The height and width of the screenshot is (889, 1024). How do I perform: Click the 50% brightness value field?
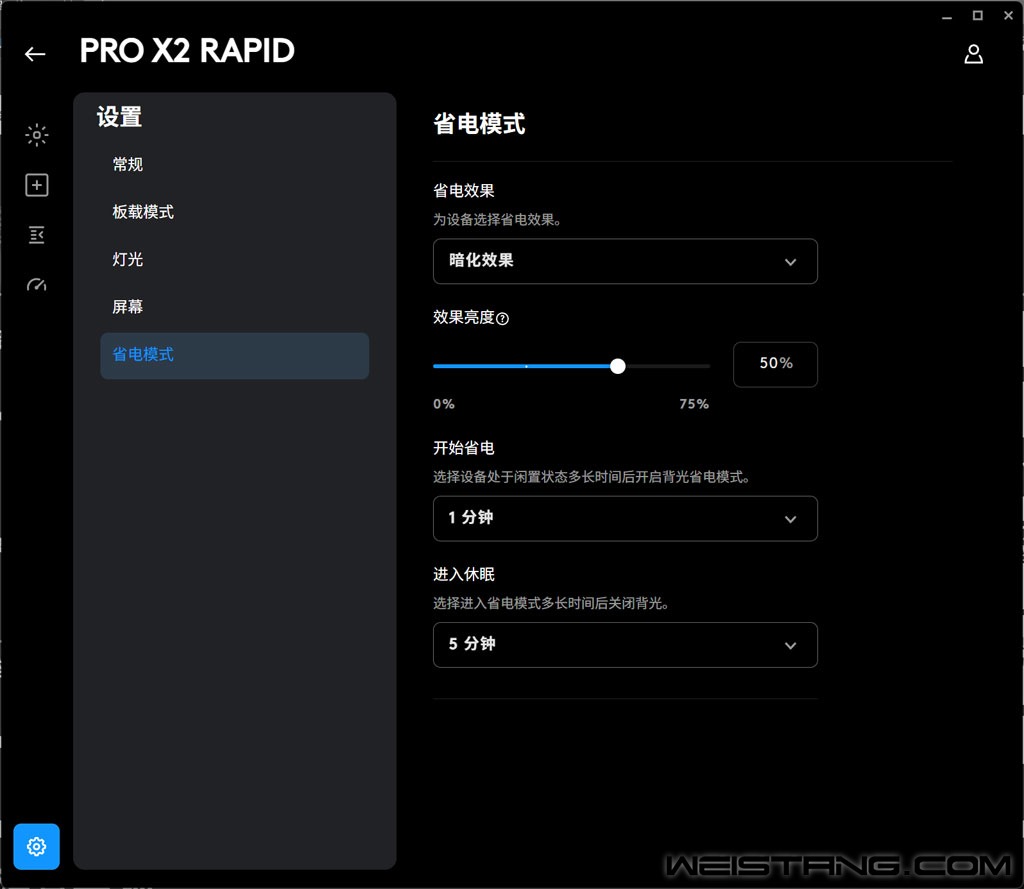pos(775,364)
